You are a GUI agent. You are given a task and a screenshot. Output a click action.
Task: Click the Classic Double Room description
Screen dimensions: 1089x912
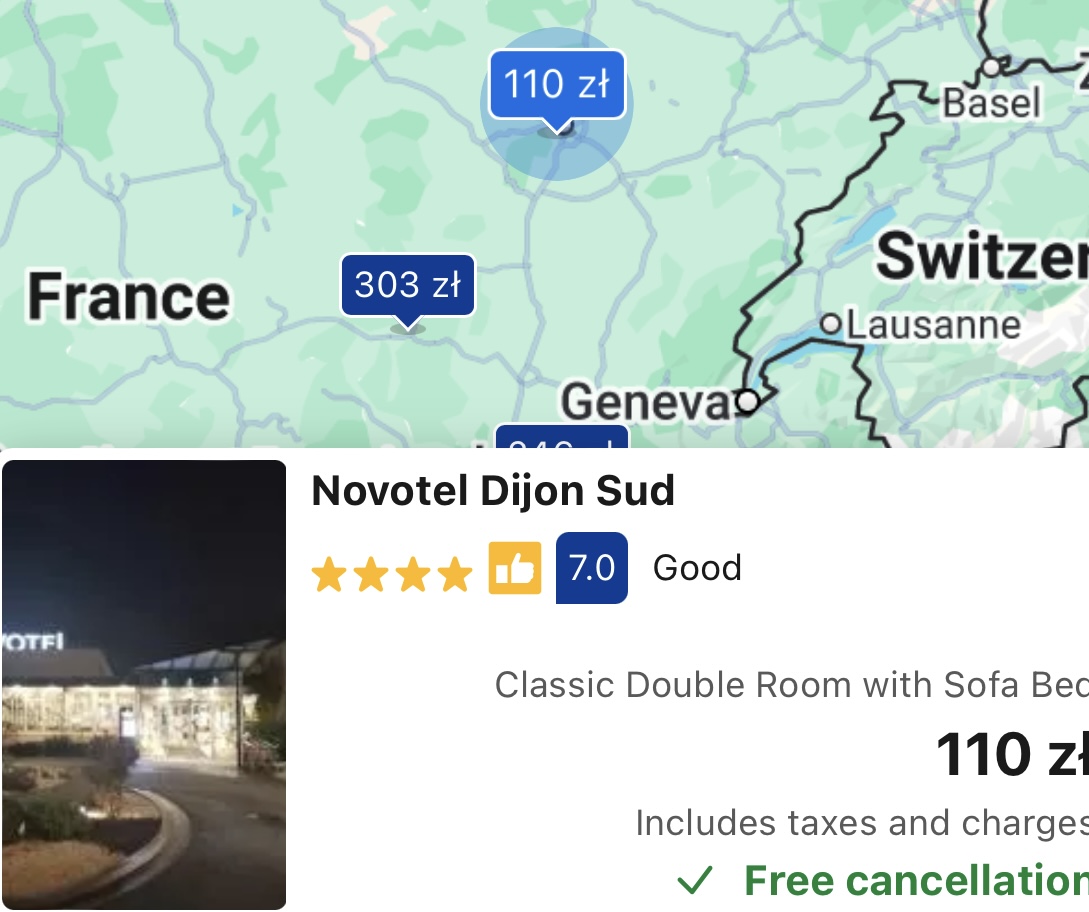792,685
